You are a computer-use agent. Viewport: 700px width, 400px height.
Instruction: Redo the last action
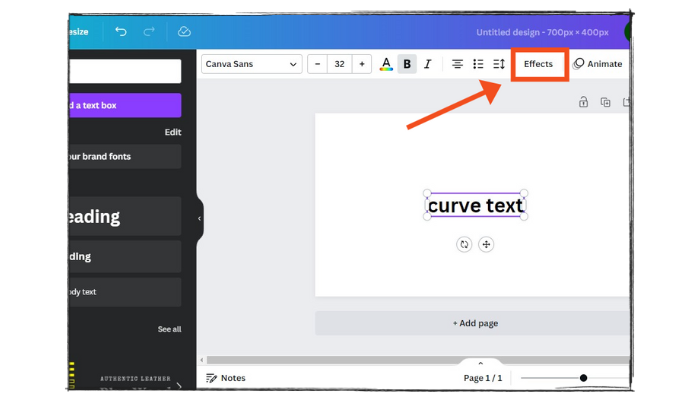tap(149, 32)
